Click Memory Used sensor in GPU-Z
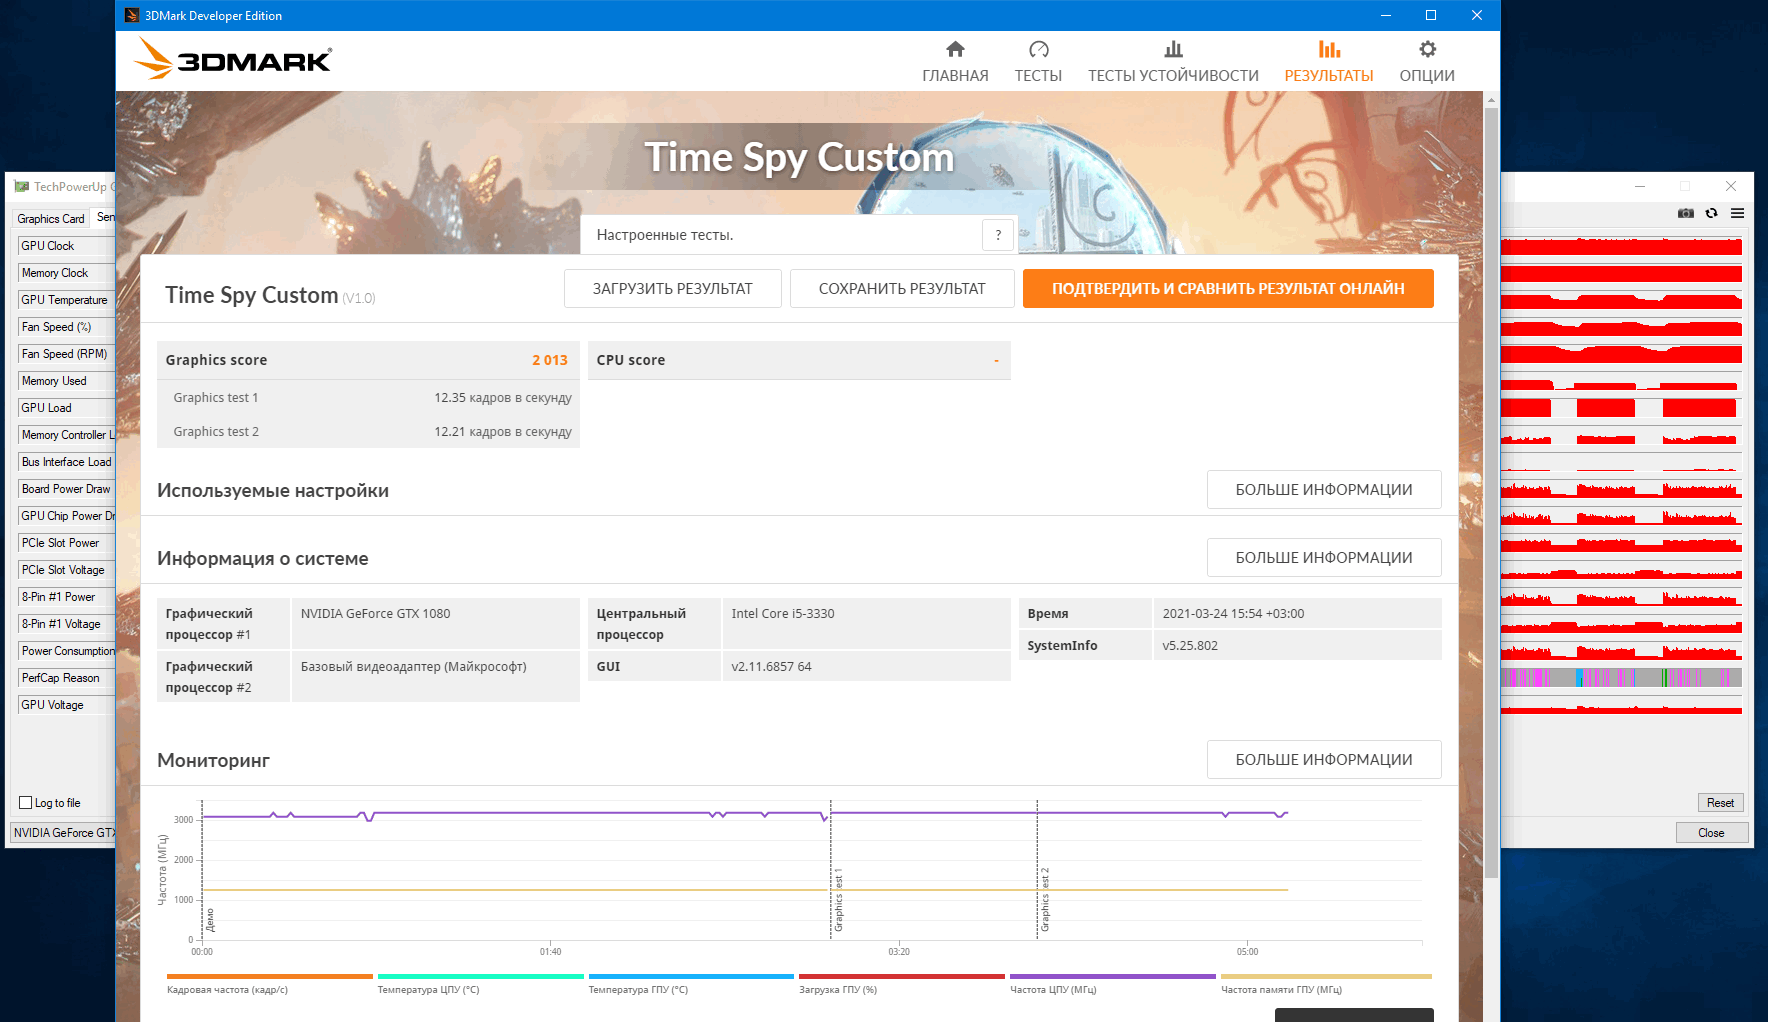Viewport: 1768px width, 1022px height. (x=66, y=381)
